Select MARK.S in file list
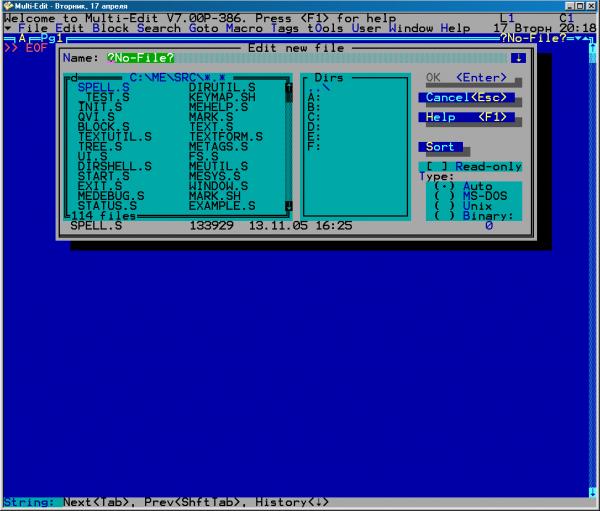The width and height of the screenshot is (600, 511). point(211,117)
